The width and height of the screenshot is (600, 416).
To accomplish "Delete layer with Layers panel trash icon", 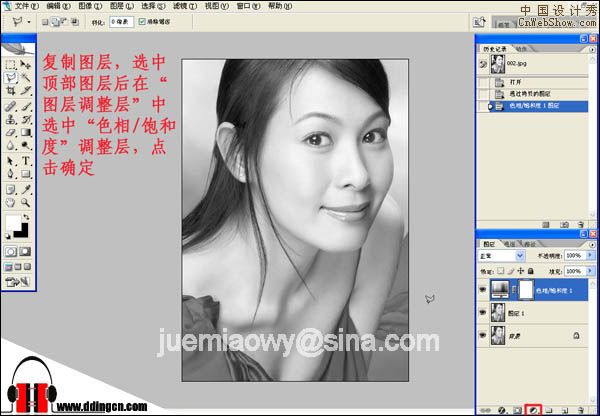I will point(580,410).
